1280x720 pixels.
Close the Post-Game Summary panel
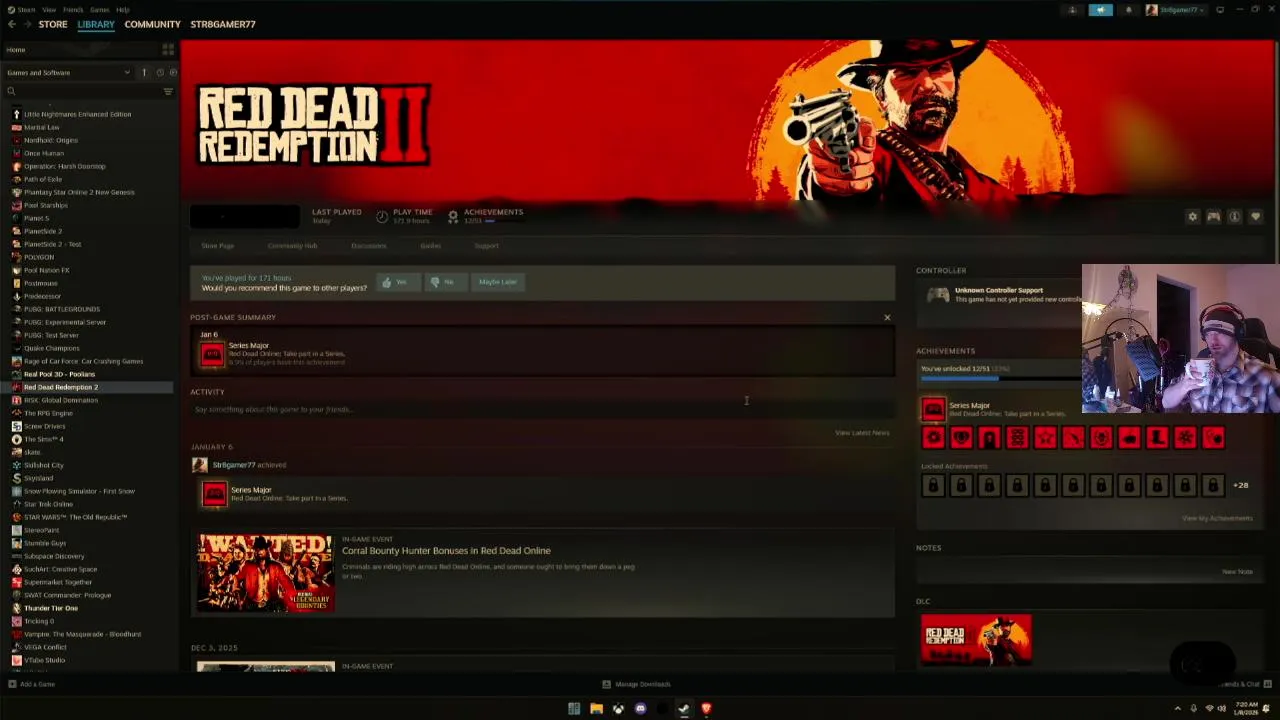[x=887, y=318]
